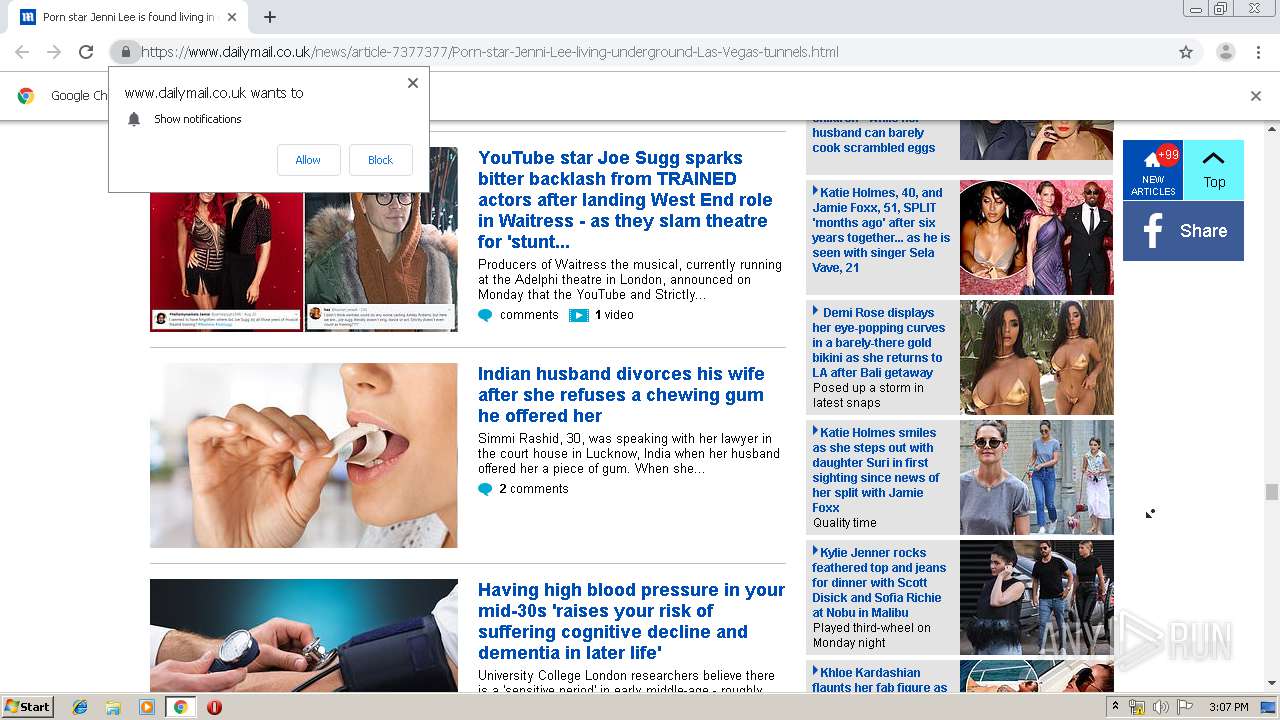Viewport: 1280px width, 720px height.
Task: Open the Khloe Kardashian sidebar story
Action: [880, 679]
